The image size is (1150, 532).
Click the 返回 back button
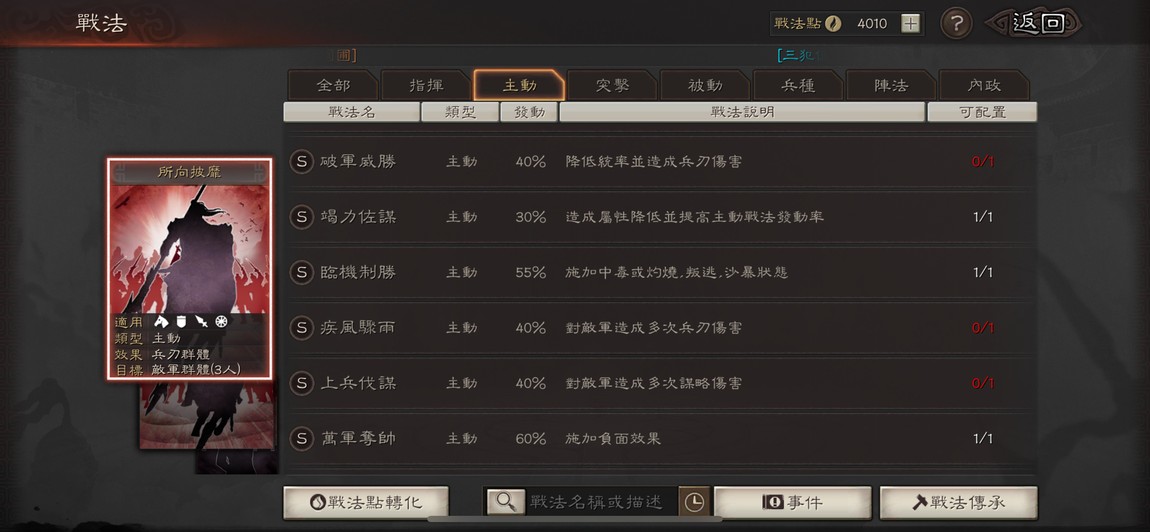click(x=1034, y=23)
